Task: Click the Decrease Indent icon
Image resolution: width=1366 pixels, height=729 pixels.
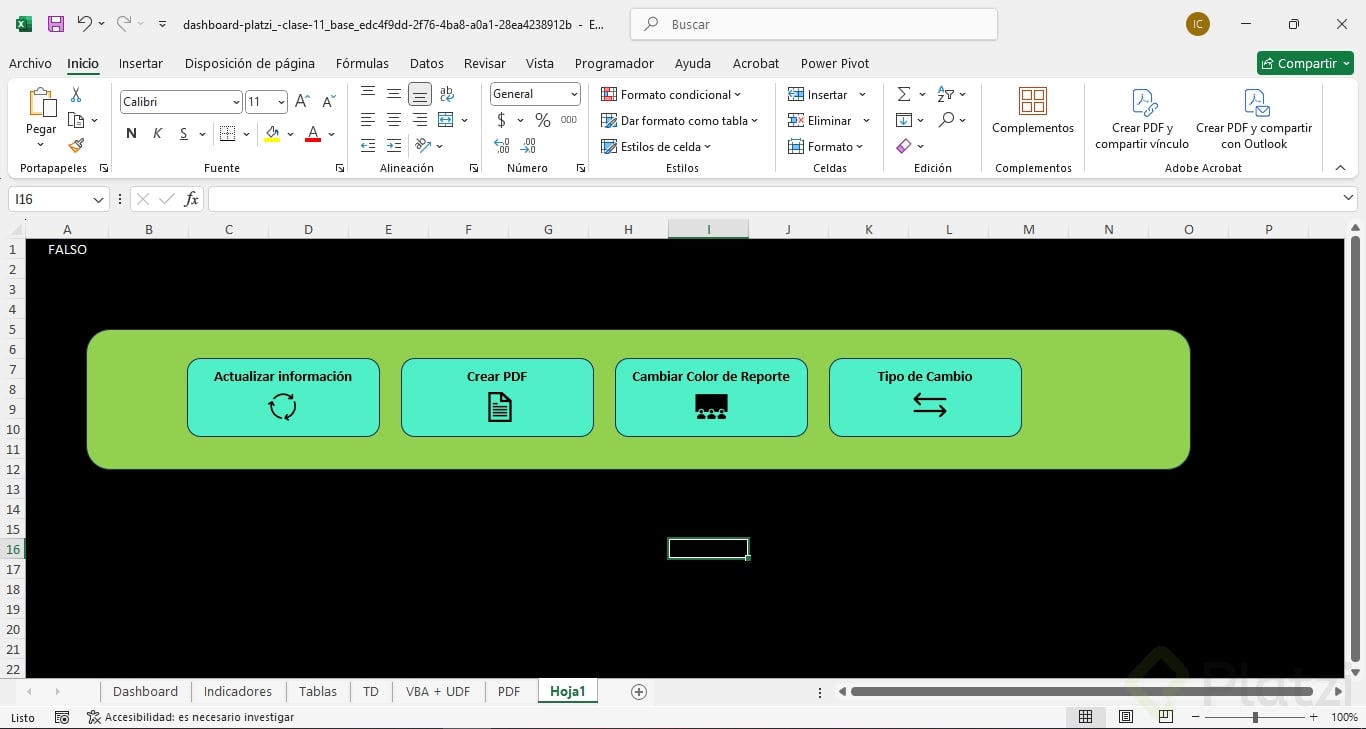Action: click(368, 146)
